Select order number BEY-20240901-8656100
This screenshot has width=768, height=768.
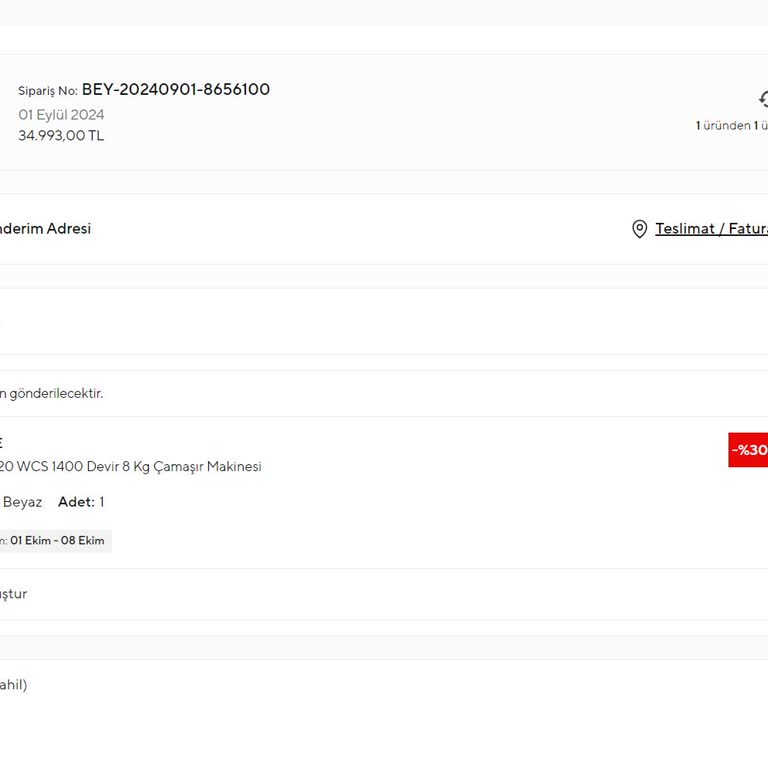(x=176, y=89)
